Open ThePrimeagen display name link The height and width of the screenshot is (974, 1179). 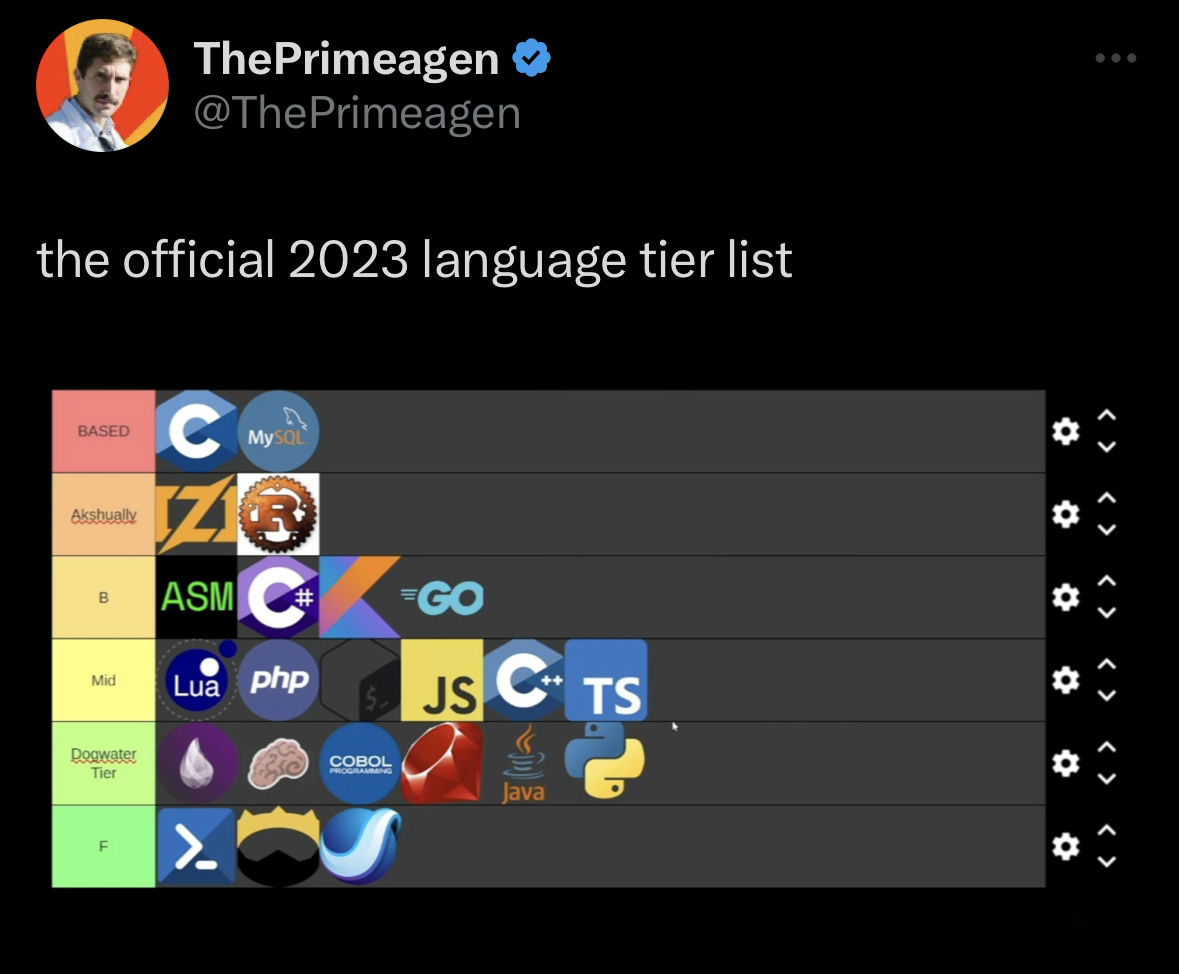tap(346, 58)
